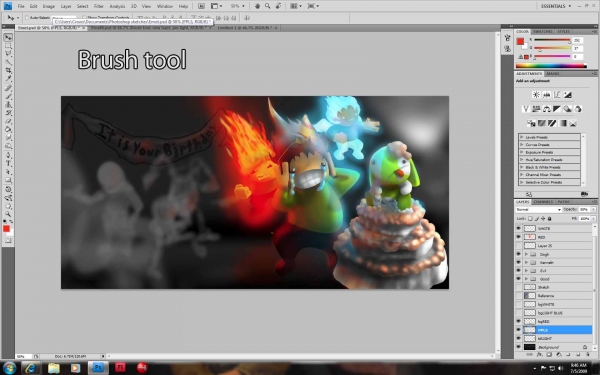Image resolution: width=600 pixels, height=375 pixels.
Task: Switch to the Masks tab
Action: point(553,73)
